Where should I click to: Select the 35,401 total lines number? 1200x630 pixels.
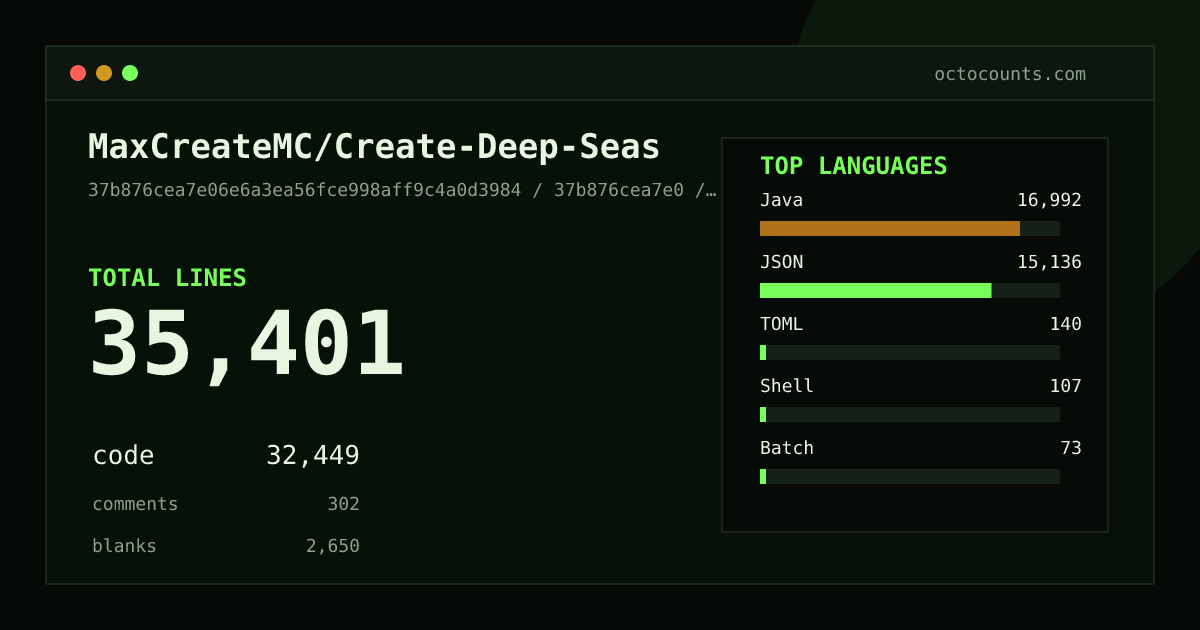247,345
